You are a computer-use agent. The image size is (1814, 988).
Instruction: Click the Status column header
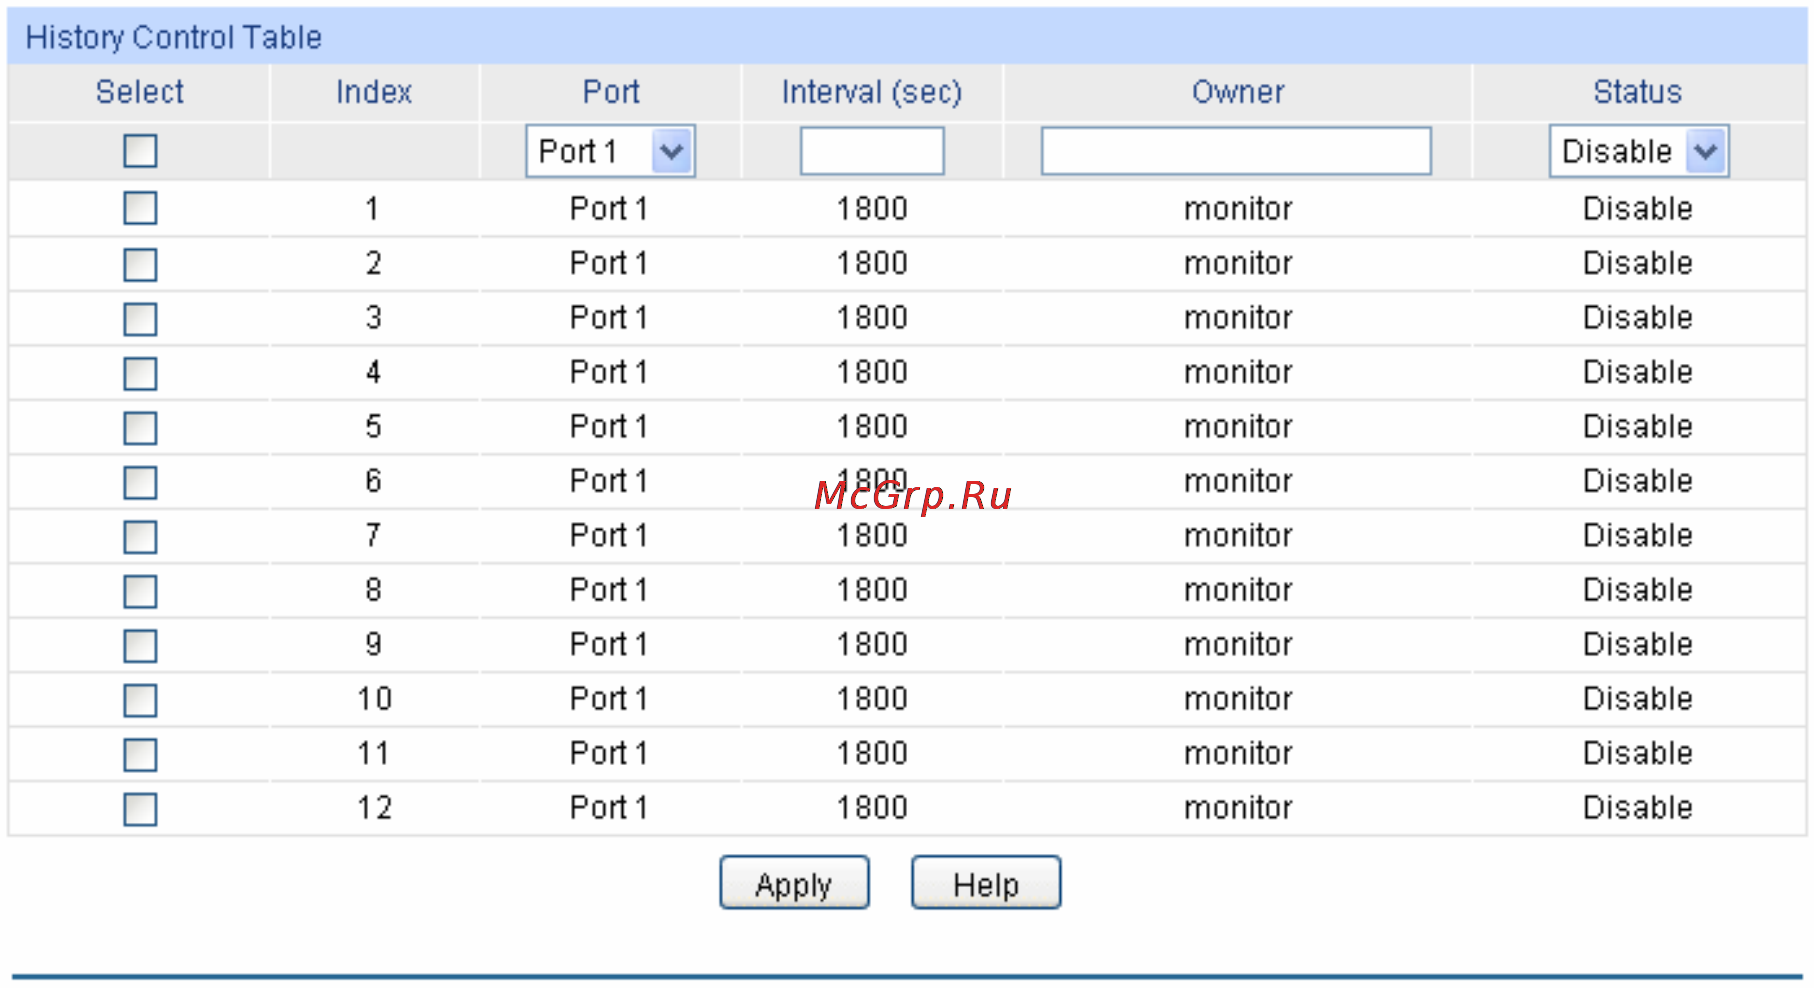[1638, 92]
